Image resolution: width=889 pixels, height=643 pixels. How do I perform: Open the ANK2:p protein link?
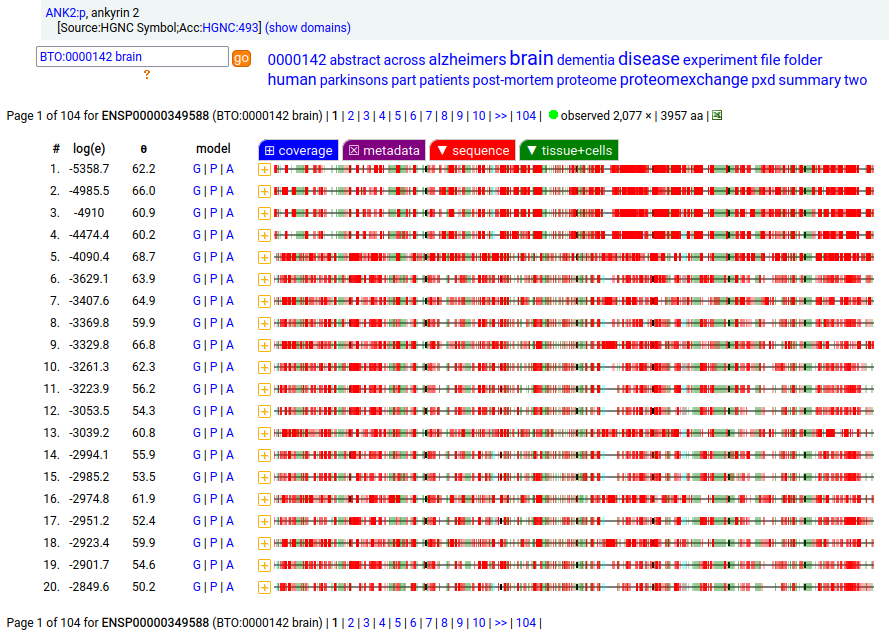tap(66, 12)
